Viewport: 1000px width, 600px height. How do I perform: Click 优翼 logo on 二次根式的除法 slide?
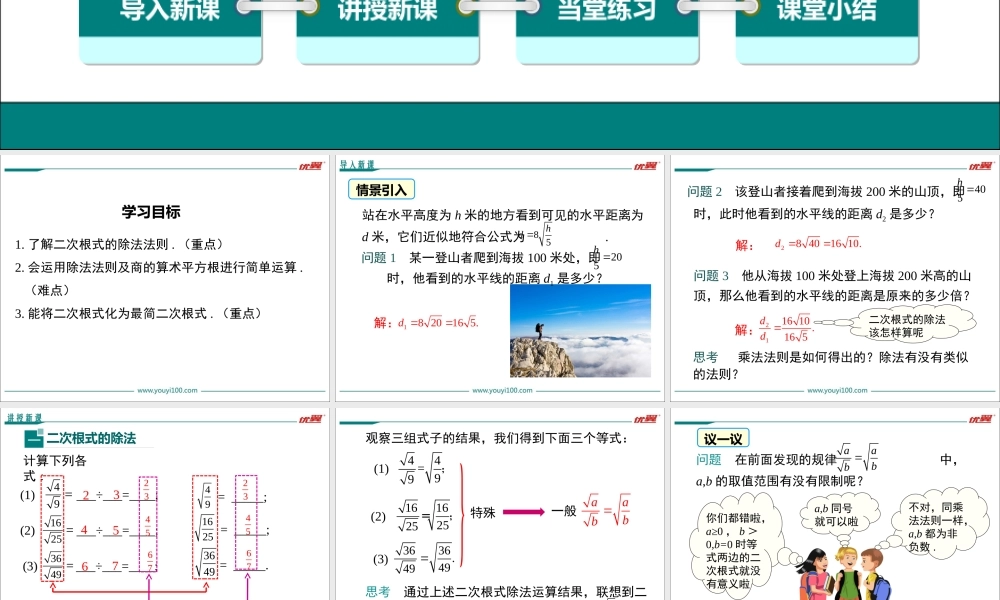(x=310, y=418)
